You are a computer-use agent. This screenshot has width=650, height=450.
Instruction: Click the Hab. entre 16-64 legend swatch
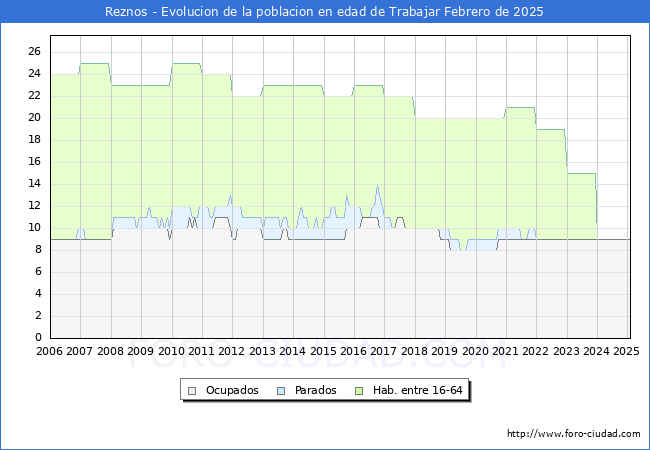pyautogui.click(x=359, y=391)
